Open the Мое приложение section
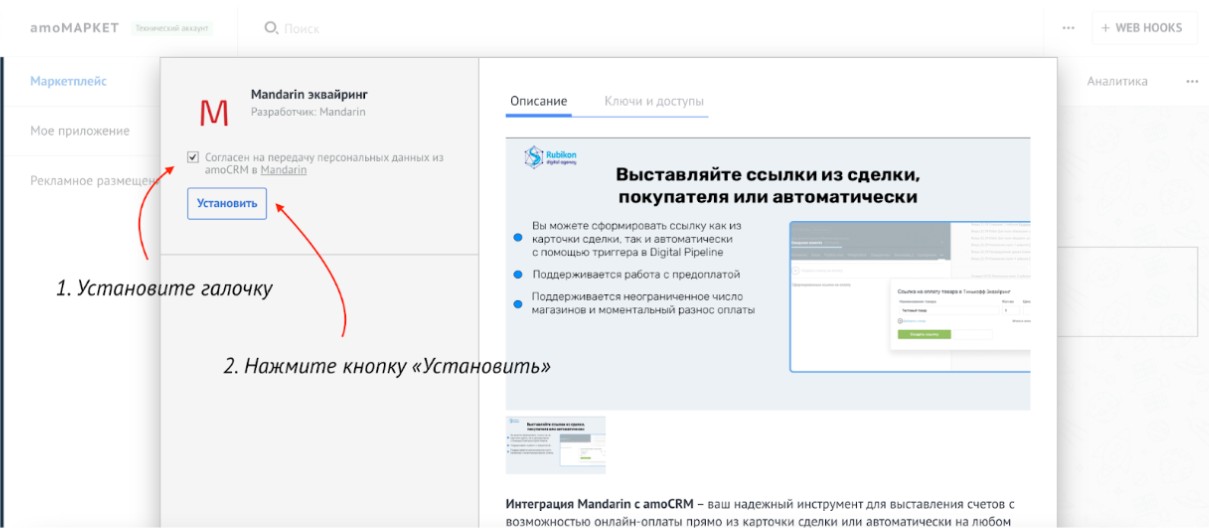 pos(80,131)
